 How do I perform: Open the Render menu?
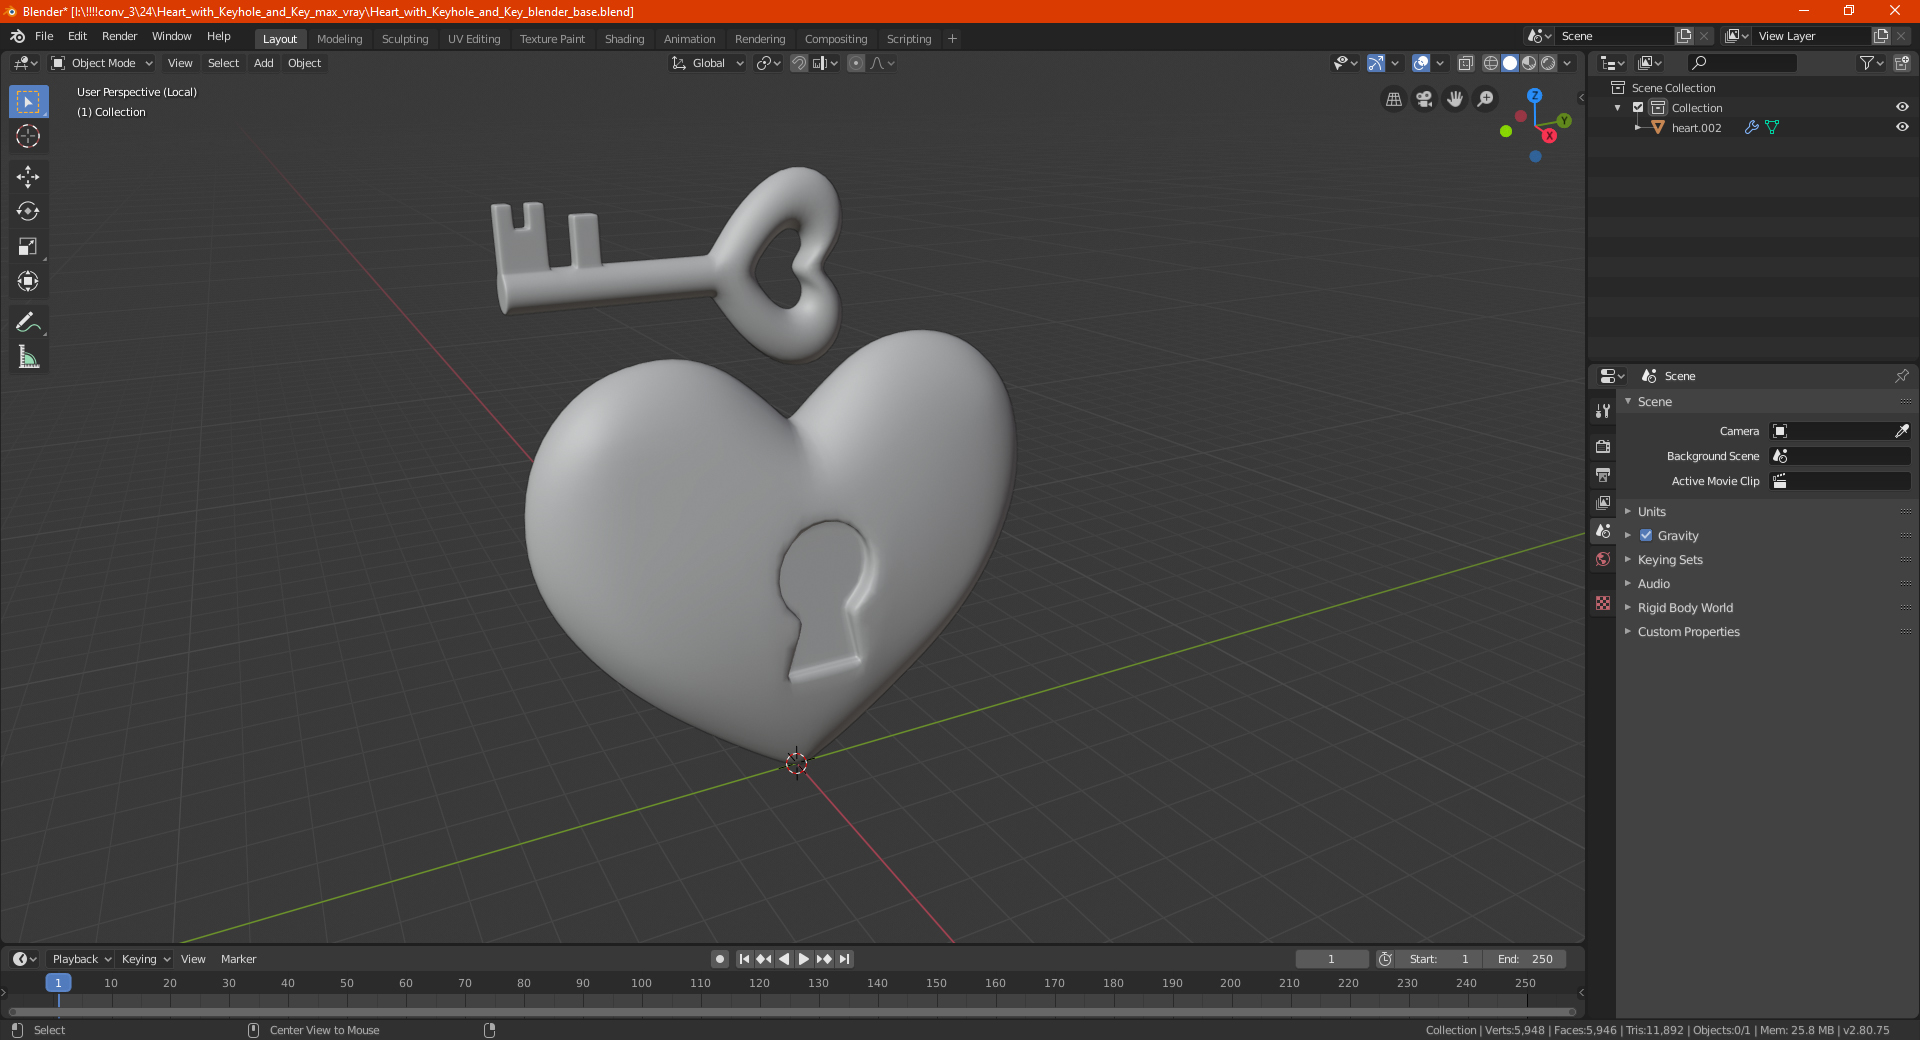pos(119,36)
